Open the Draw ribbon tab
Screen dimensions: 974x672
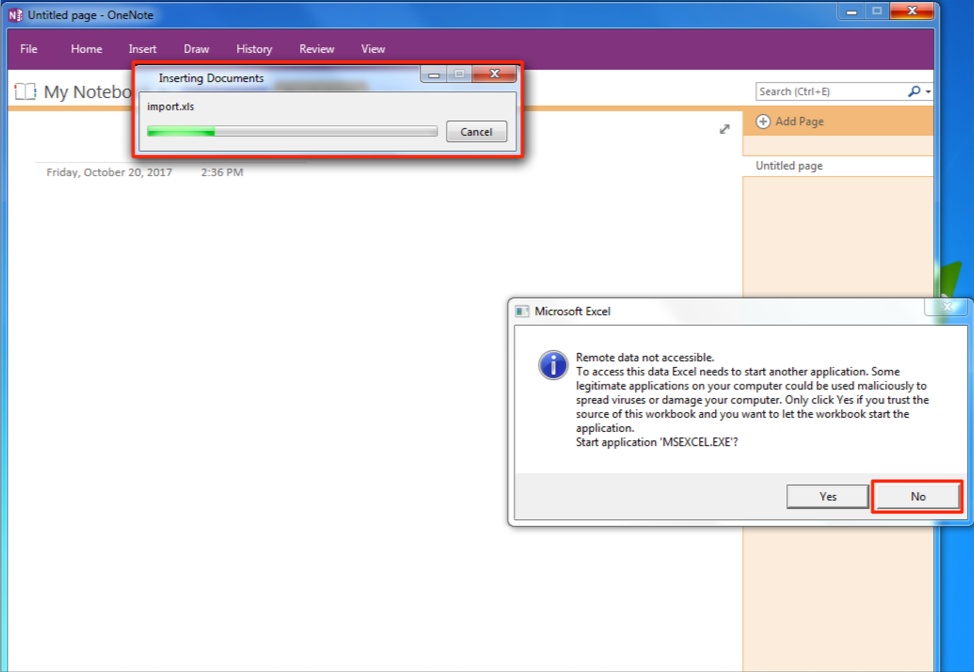[x=196, y=49]
